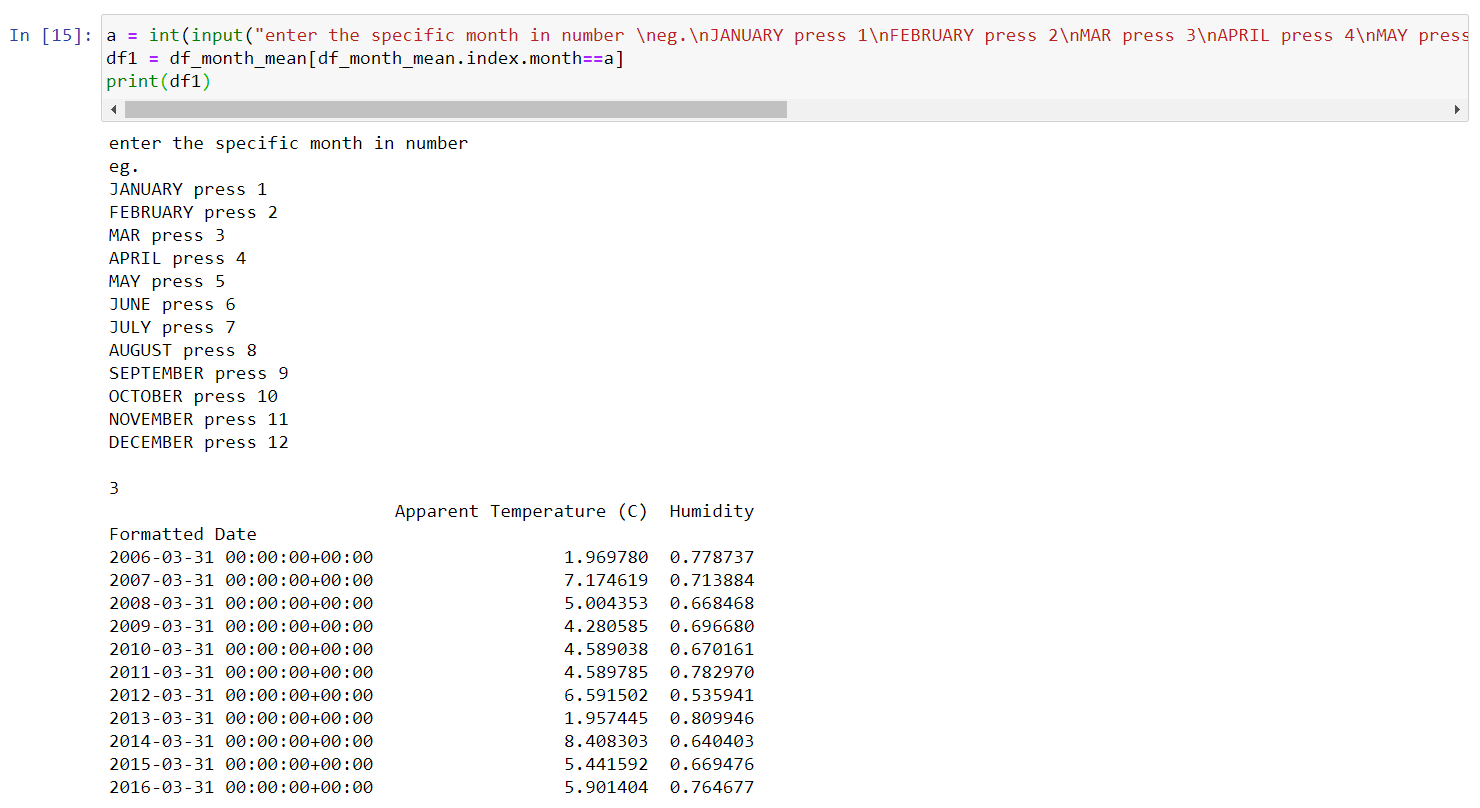
Task: Click the printed value '3' below the month list
Action: coord(112,488)
